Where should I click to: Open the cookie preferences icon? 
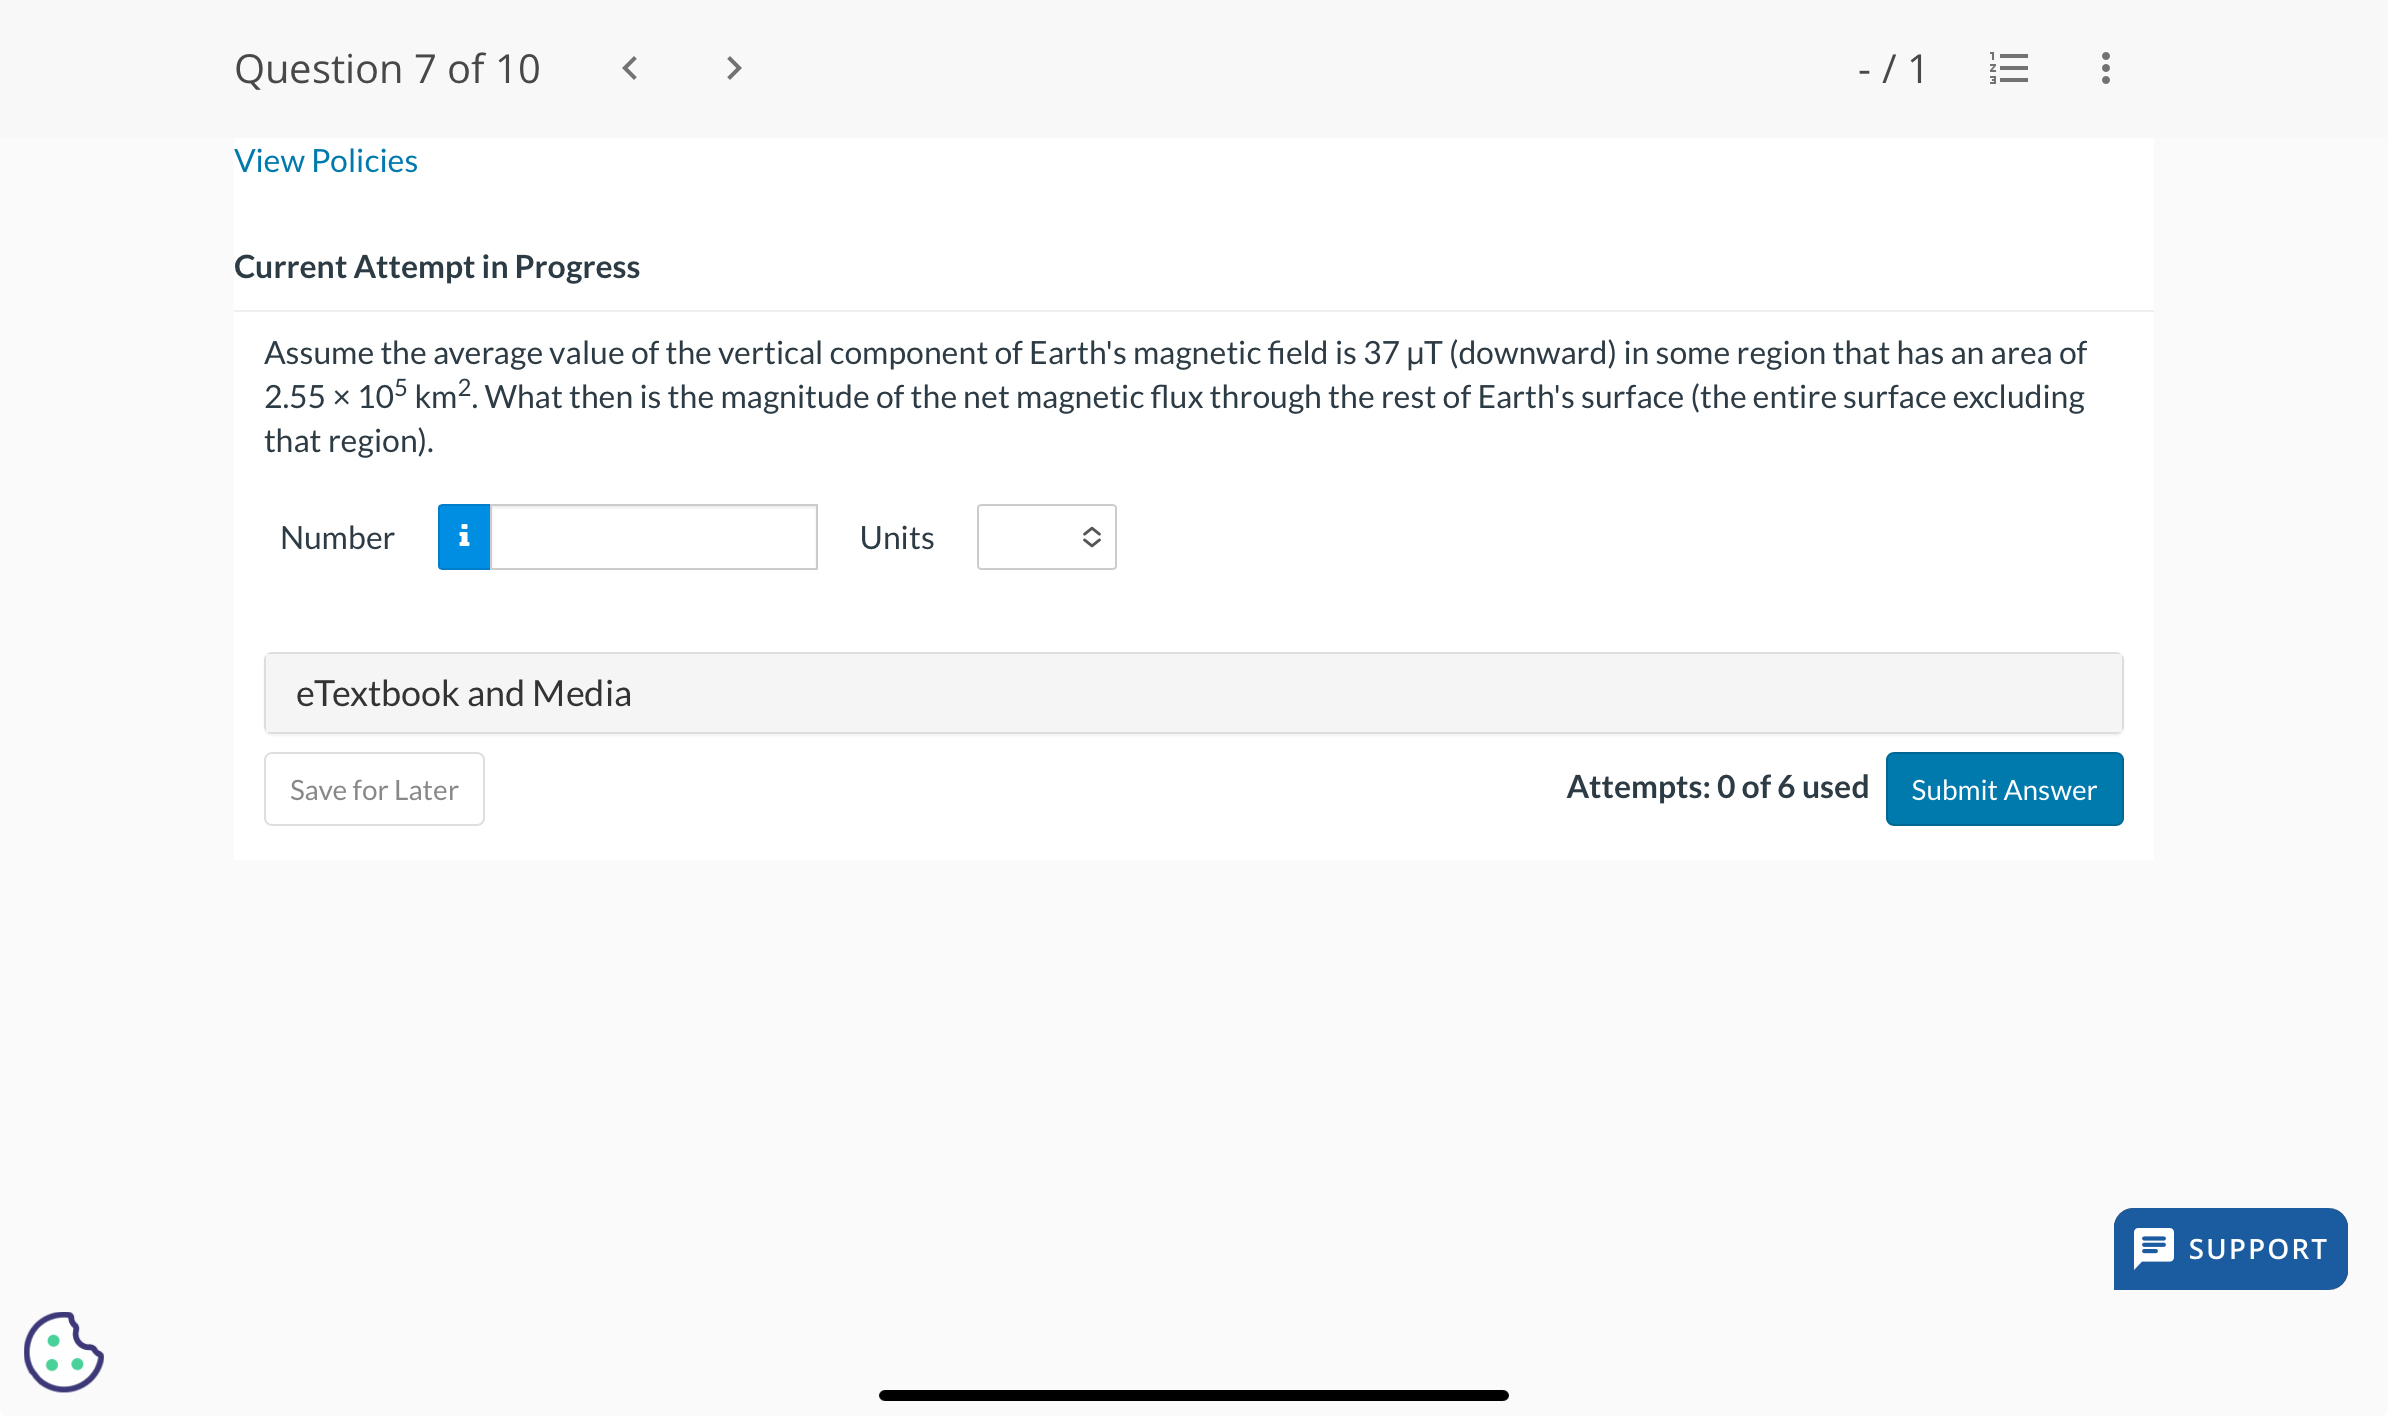click(x=63, y=1352)
